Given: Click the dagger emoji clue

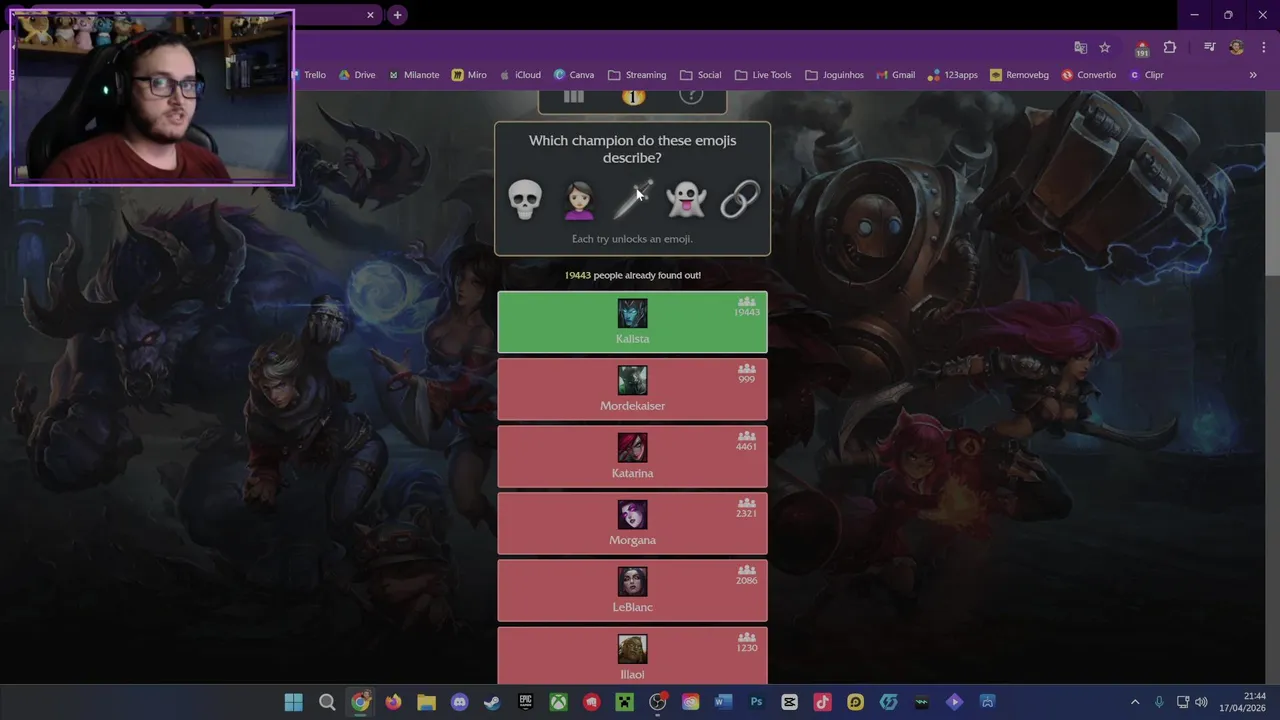Looking at the screenshot, I should pyautogui.click(x=633, y=199).
